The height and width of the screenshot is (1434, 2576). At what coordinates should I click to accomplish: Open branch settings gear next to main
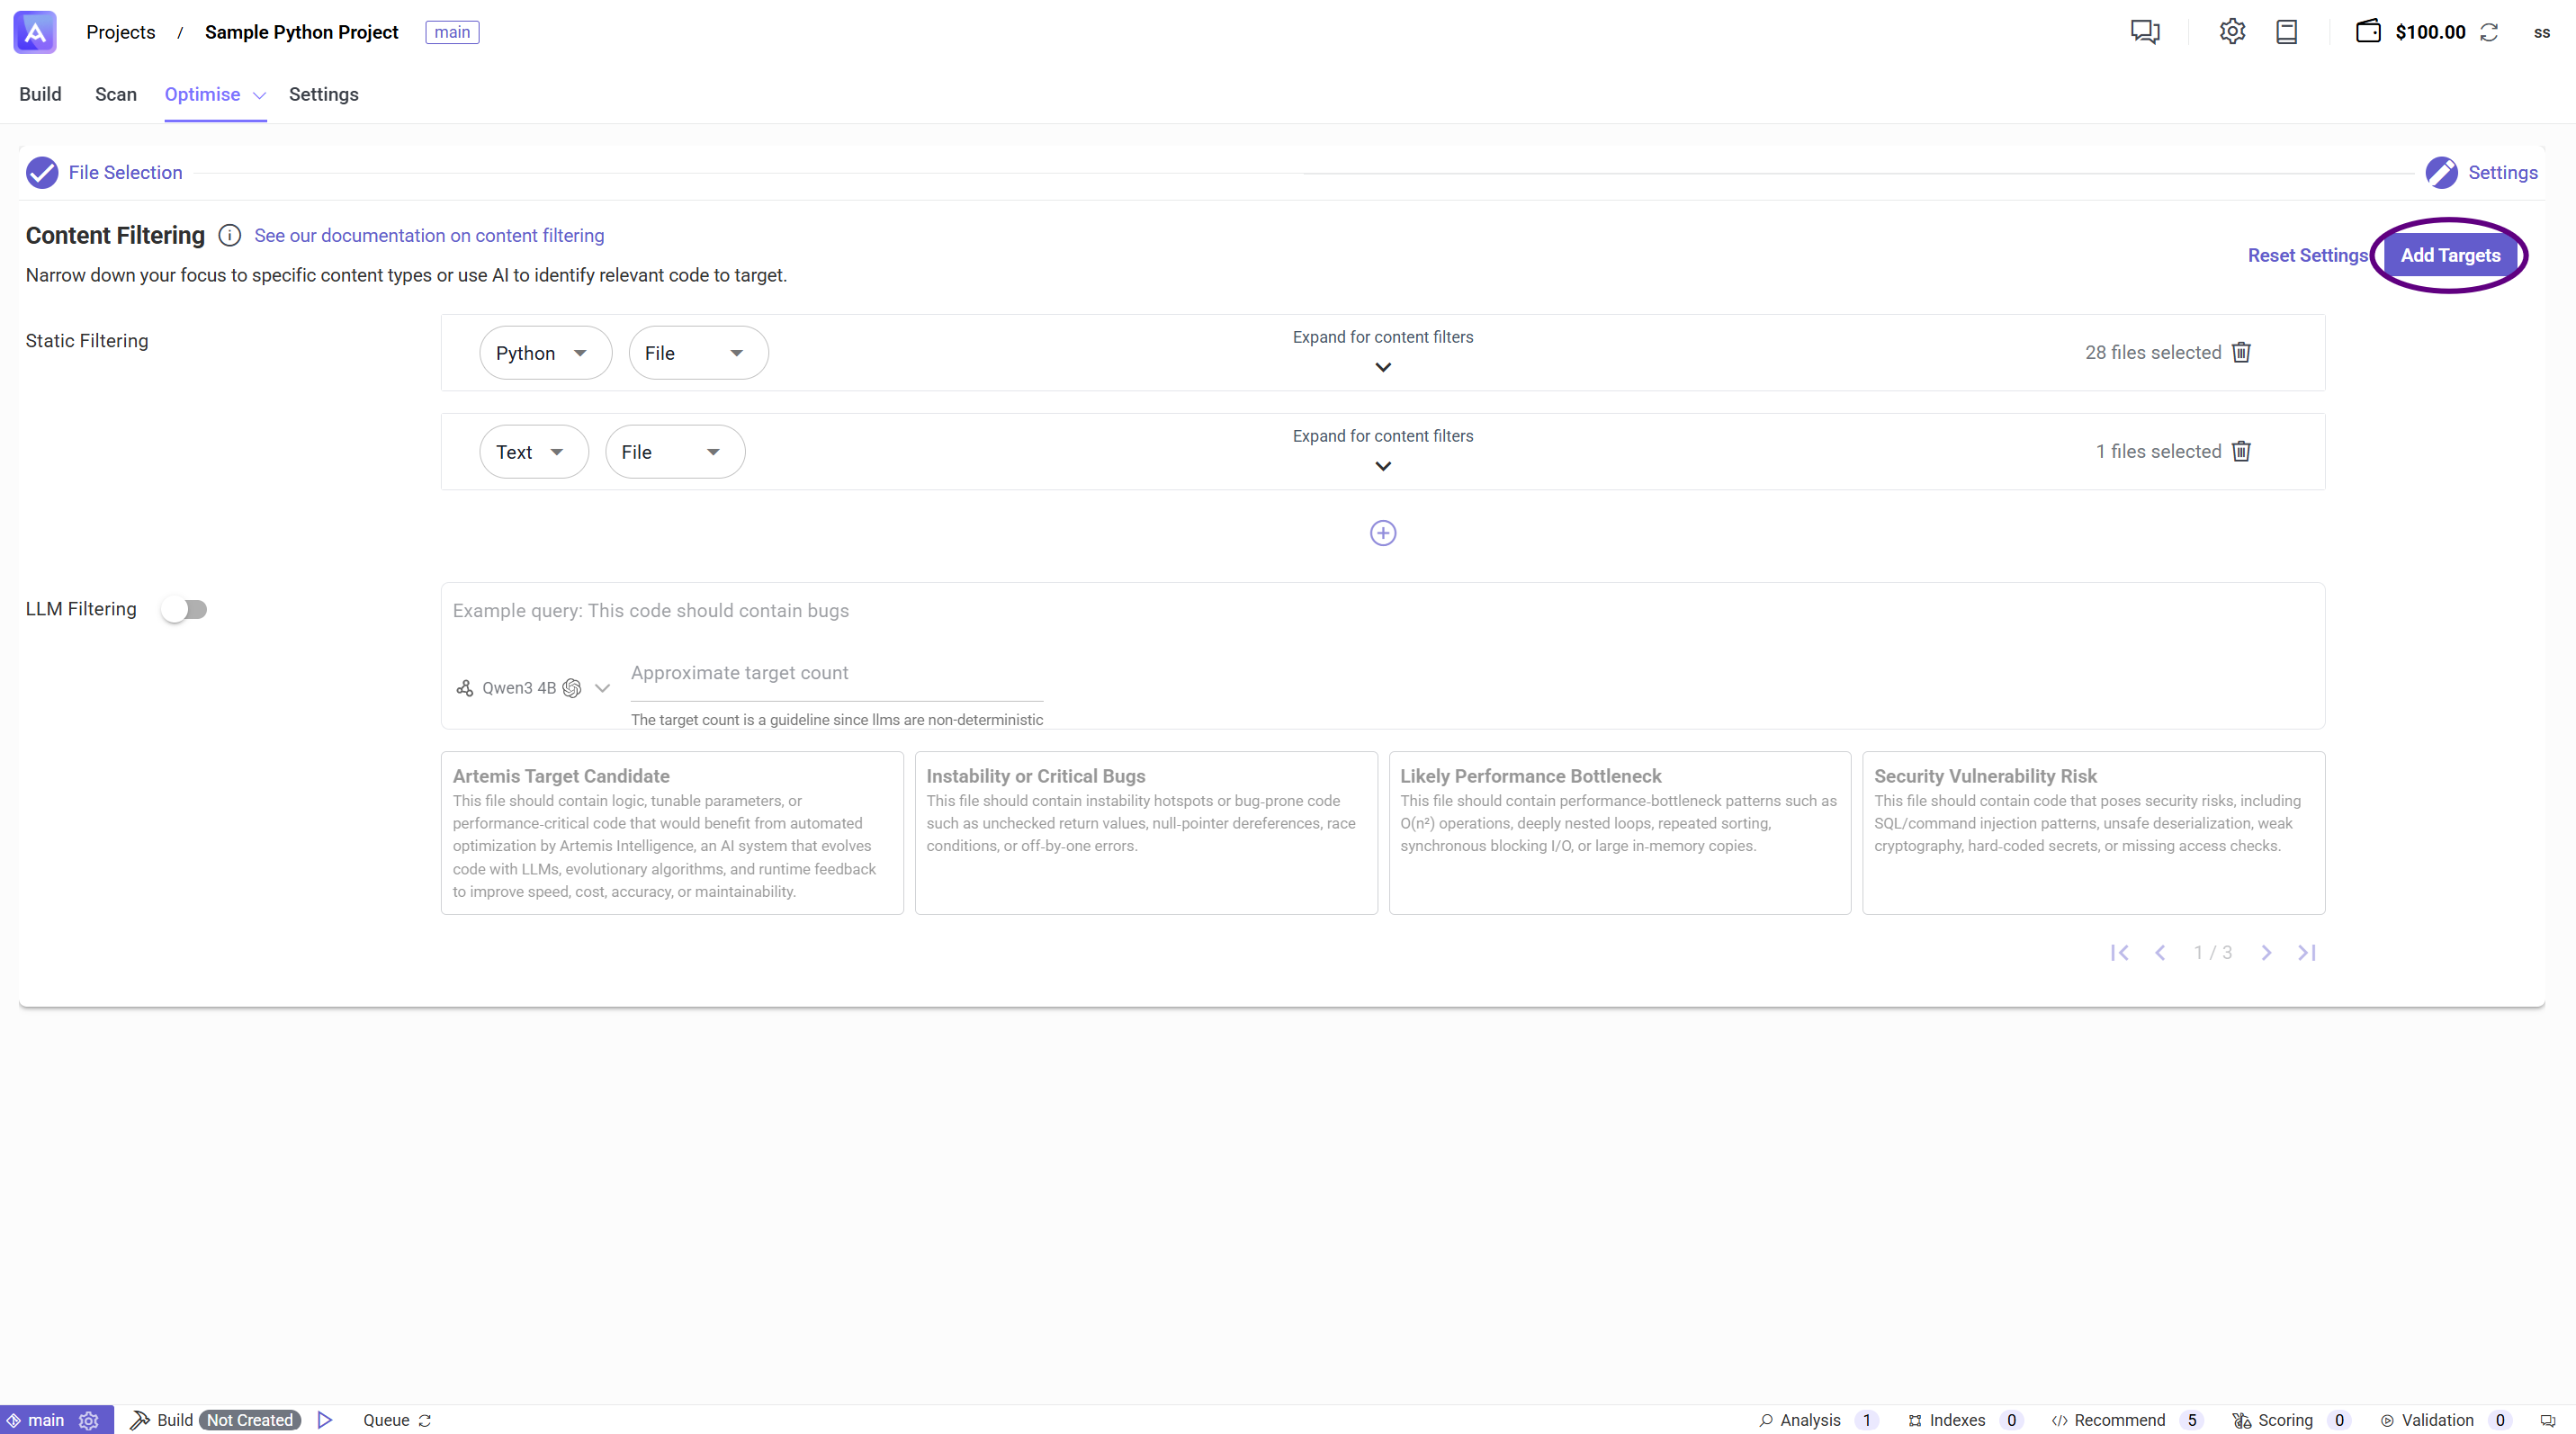pos(88,1420)
